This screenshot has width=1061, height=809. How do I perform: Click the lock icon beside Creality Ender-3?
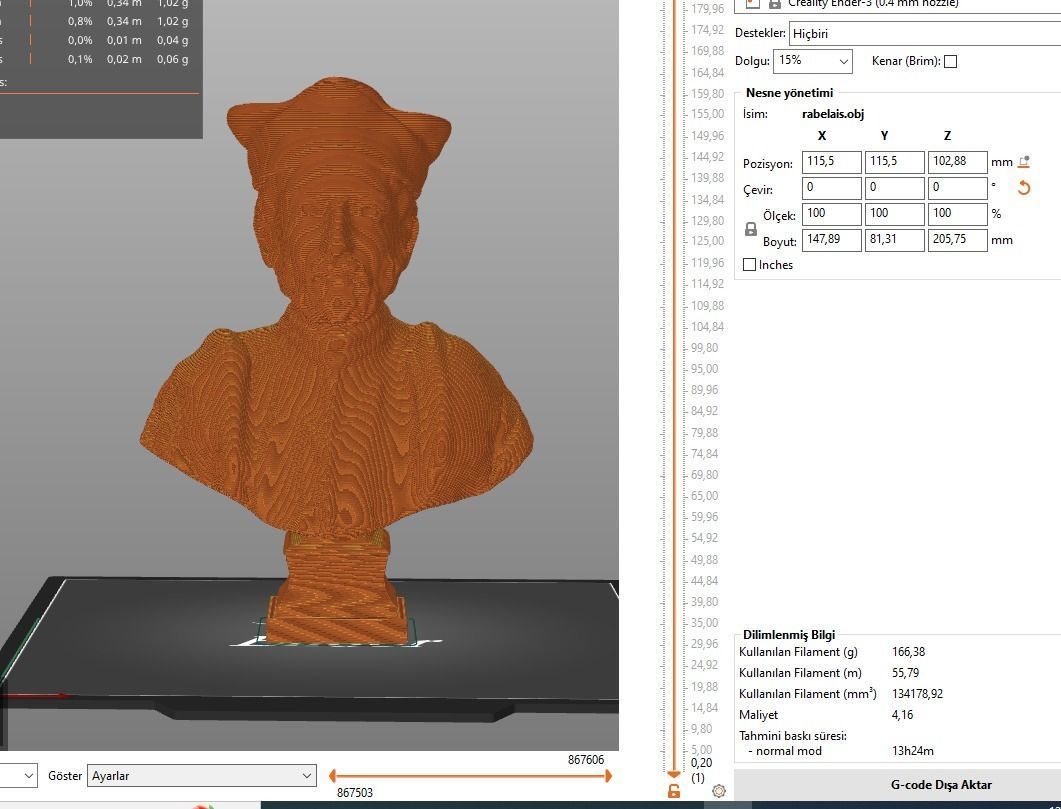(775, 3)
